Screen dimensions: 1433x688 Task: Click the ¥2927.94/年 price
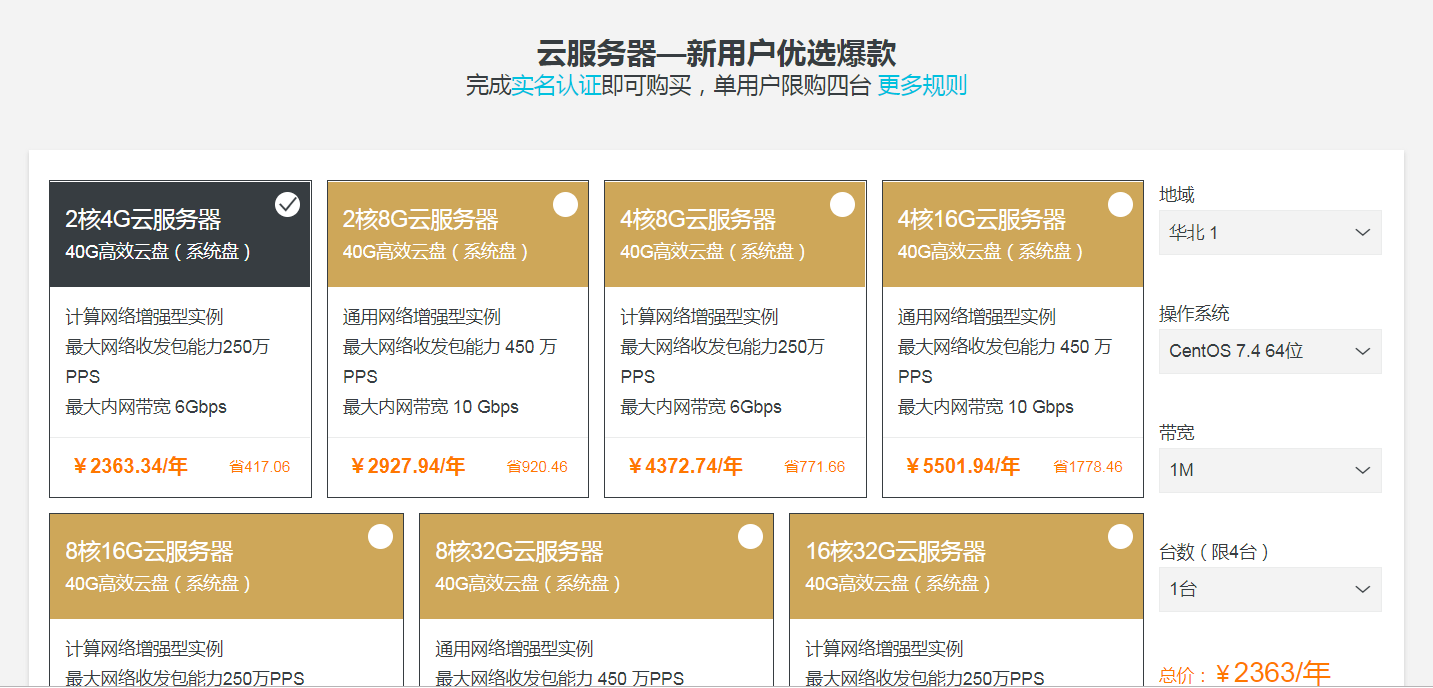click(x=408, y=466)
